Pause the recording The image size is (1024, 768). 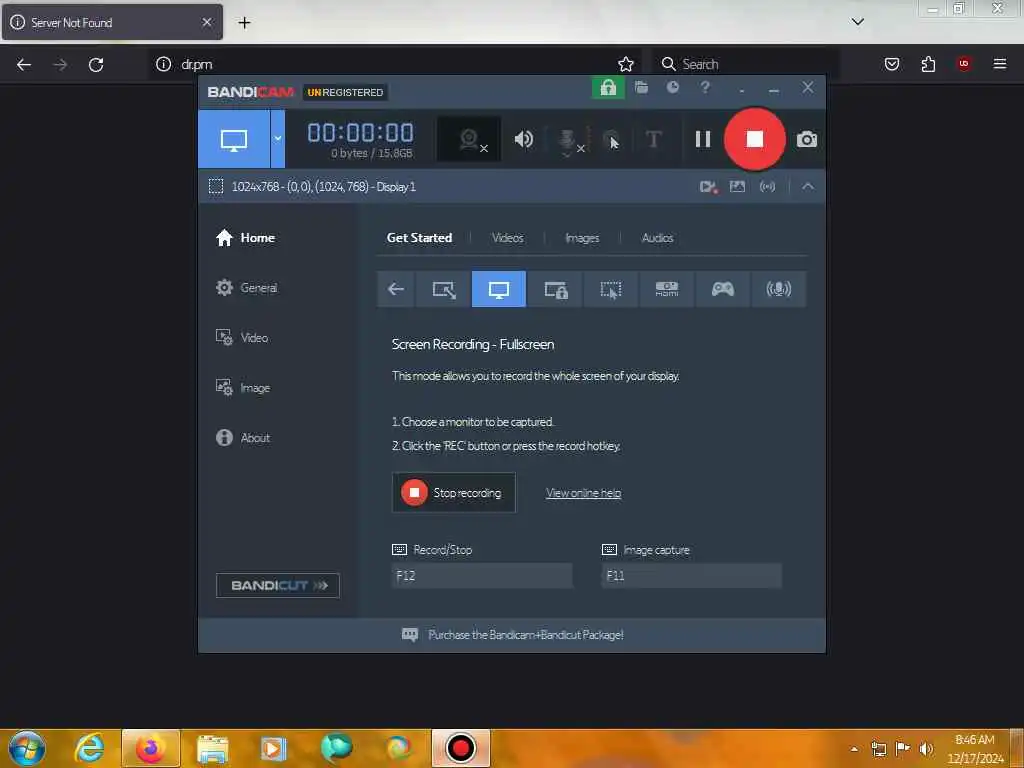pyautogui.click(x=703, y=139)
